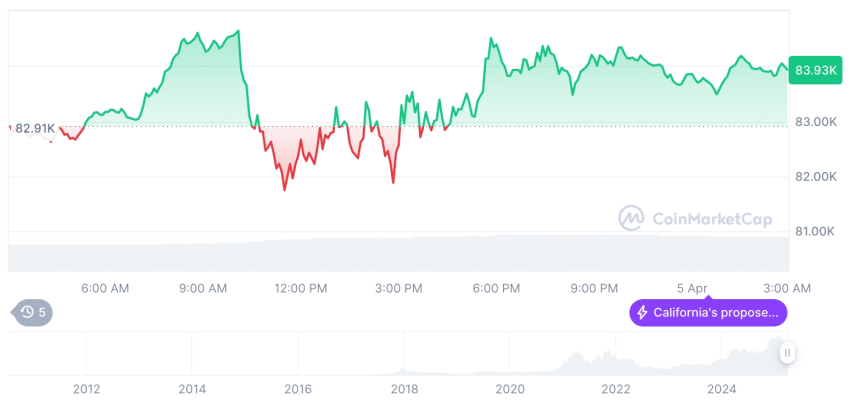Click the 83.00K y-axis label
The height and width of the screenshot is (401, 860).
814,122
